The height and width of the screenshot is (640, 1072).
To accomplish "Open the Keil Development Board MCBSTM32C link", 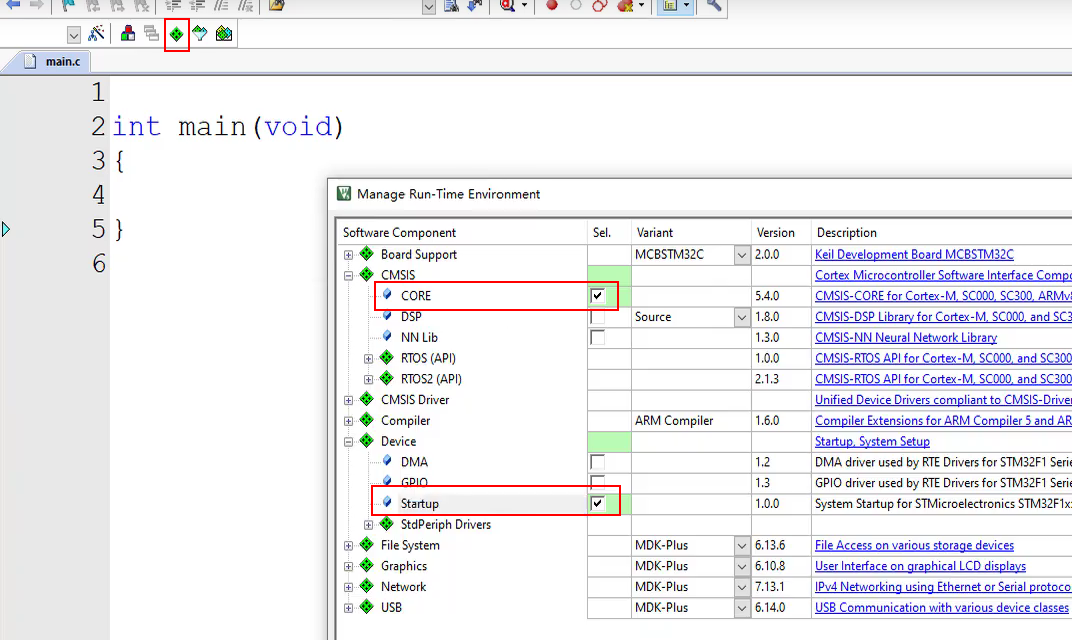I will pos(914,255).
